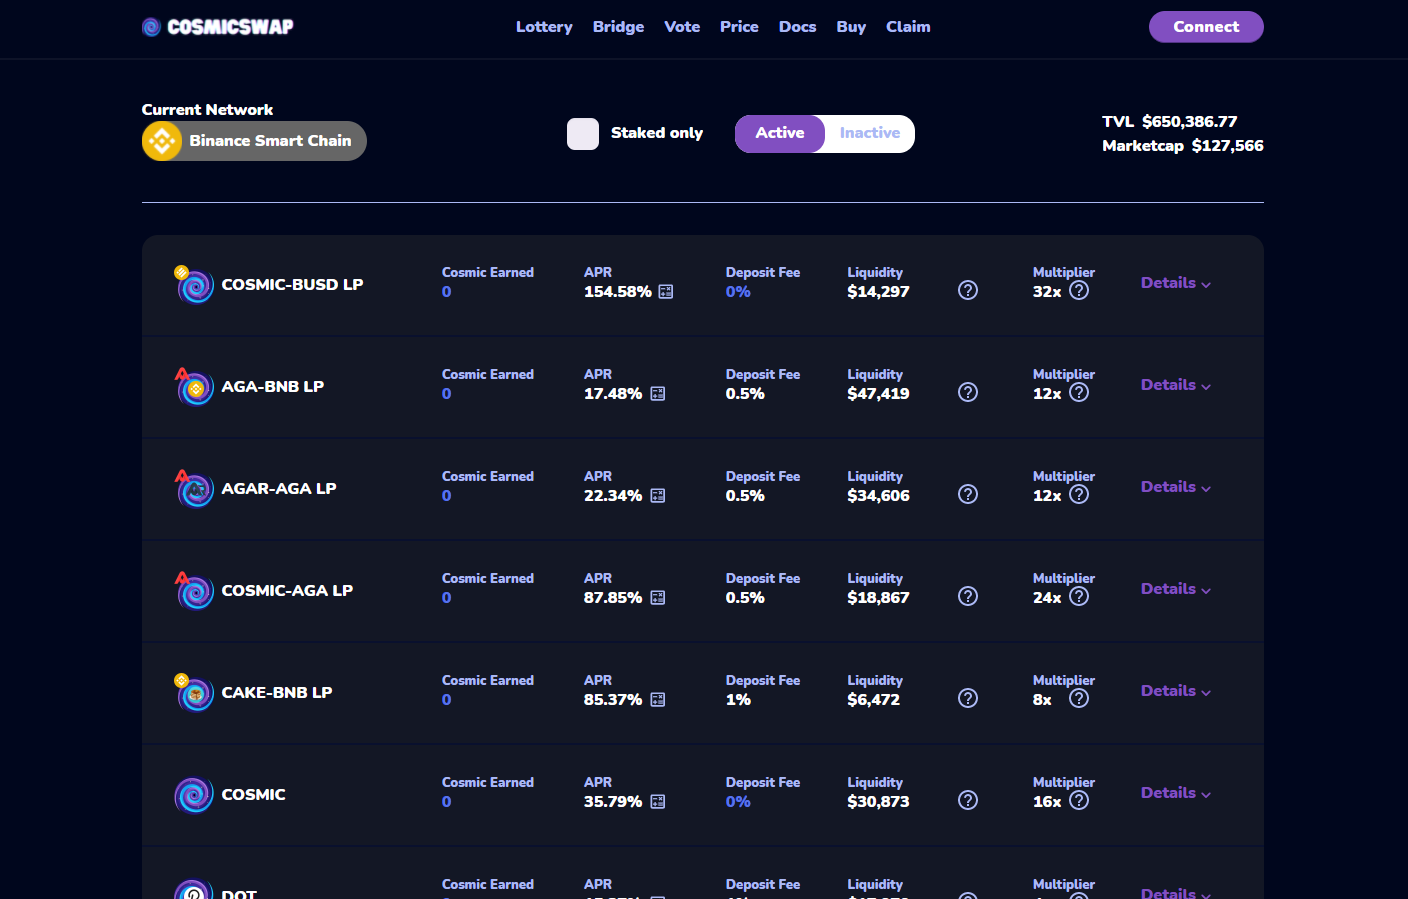Image resolution: width=1408 pixels, height=899 pixels.
Task: Click the Binance Smart Chain network selector
Action: coord(254,141)
